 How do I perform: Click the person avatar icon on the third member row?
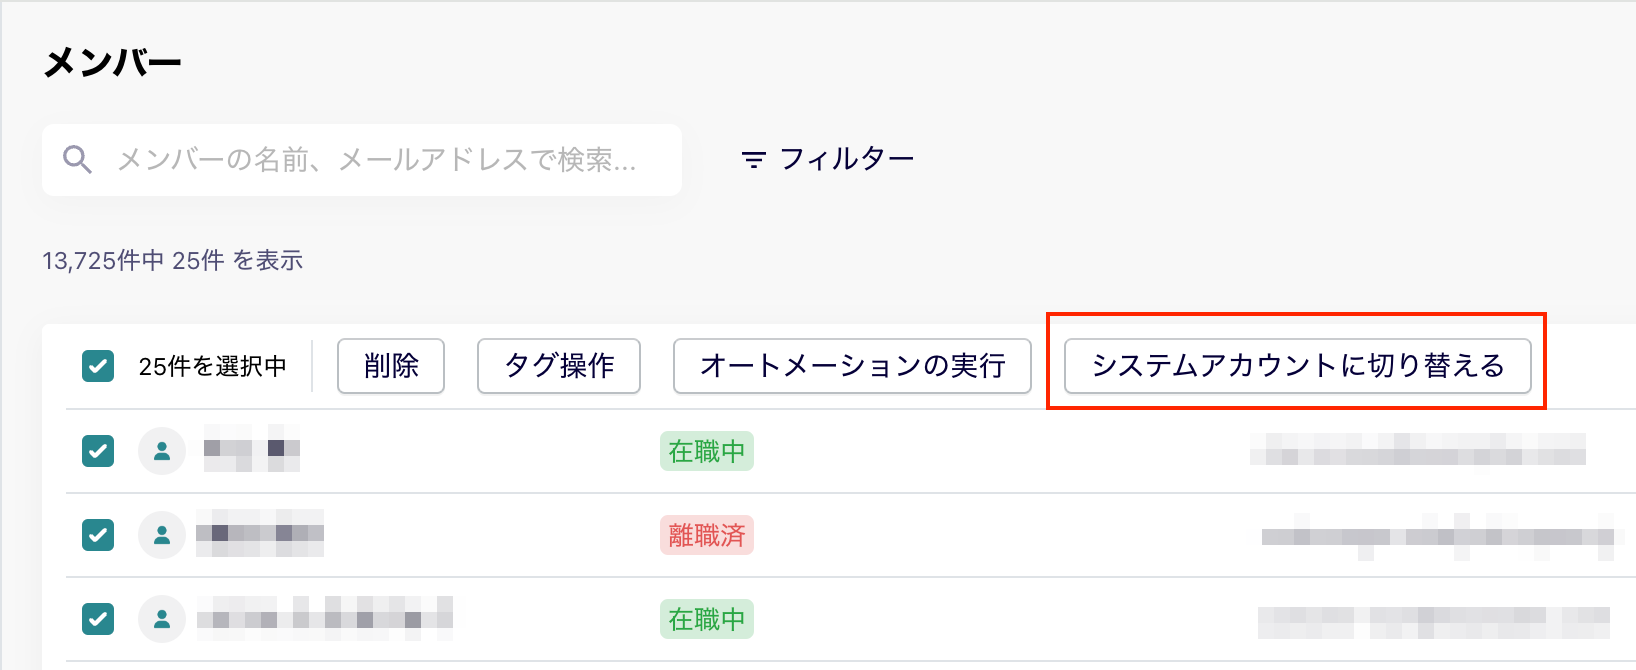pyautogui.click(x=162, y=619)
